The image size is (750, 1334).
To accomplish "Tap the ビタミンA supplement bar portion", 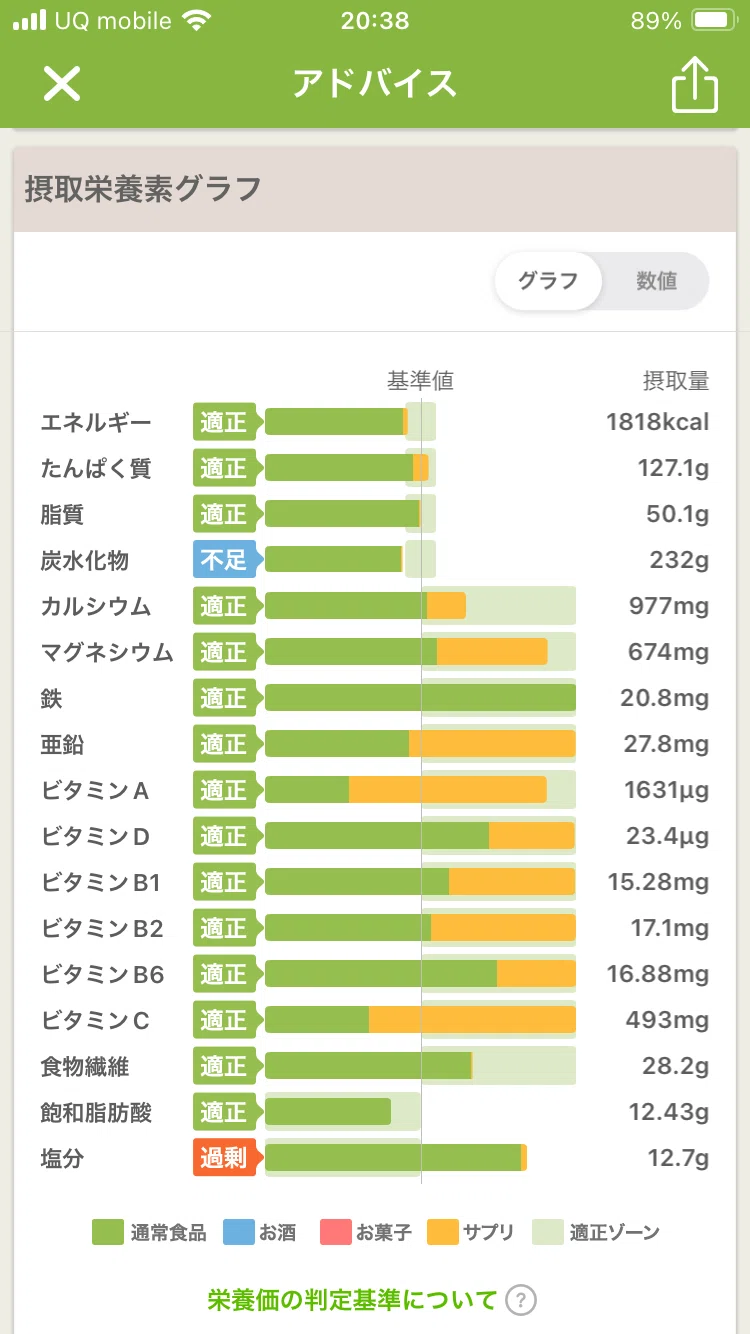I will pos(447,790).
